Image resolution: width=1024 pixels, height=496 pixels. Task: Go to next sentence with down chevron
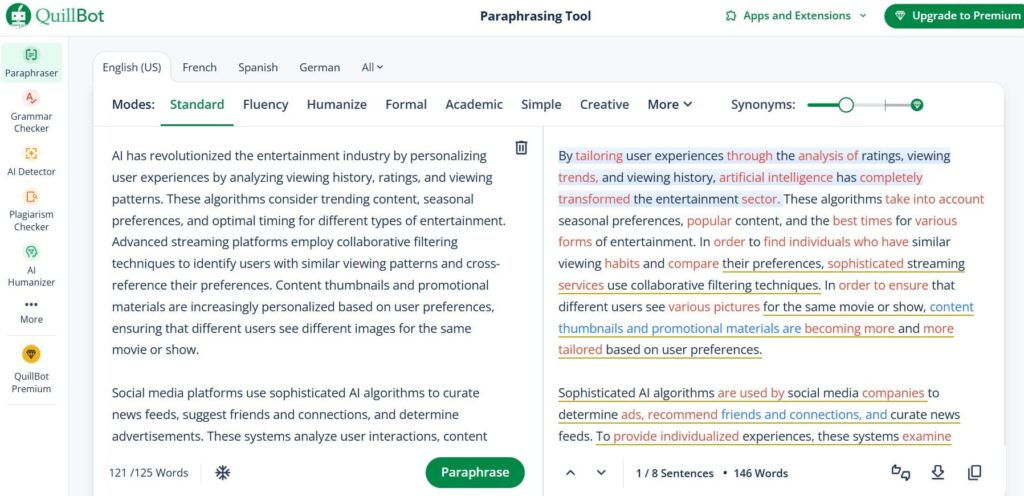[601, 473]
